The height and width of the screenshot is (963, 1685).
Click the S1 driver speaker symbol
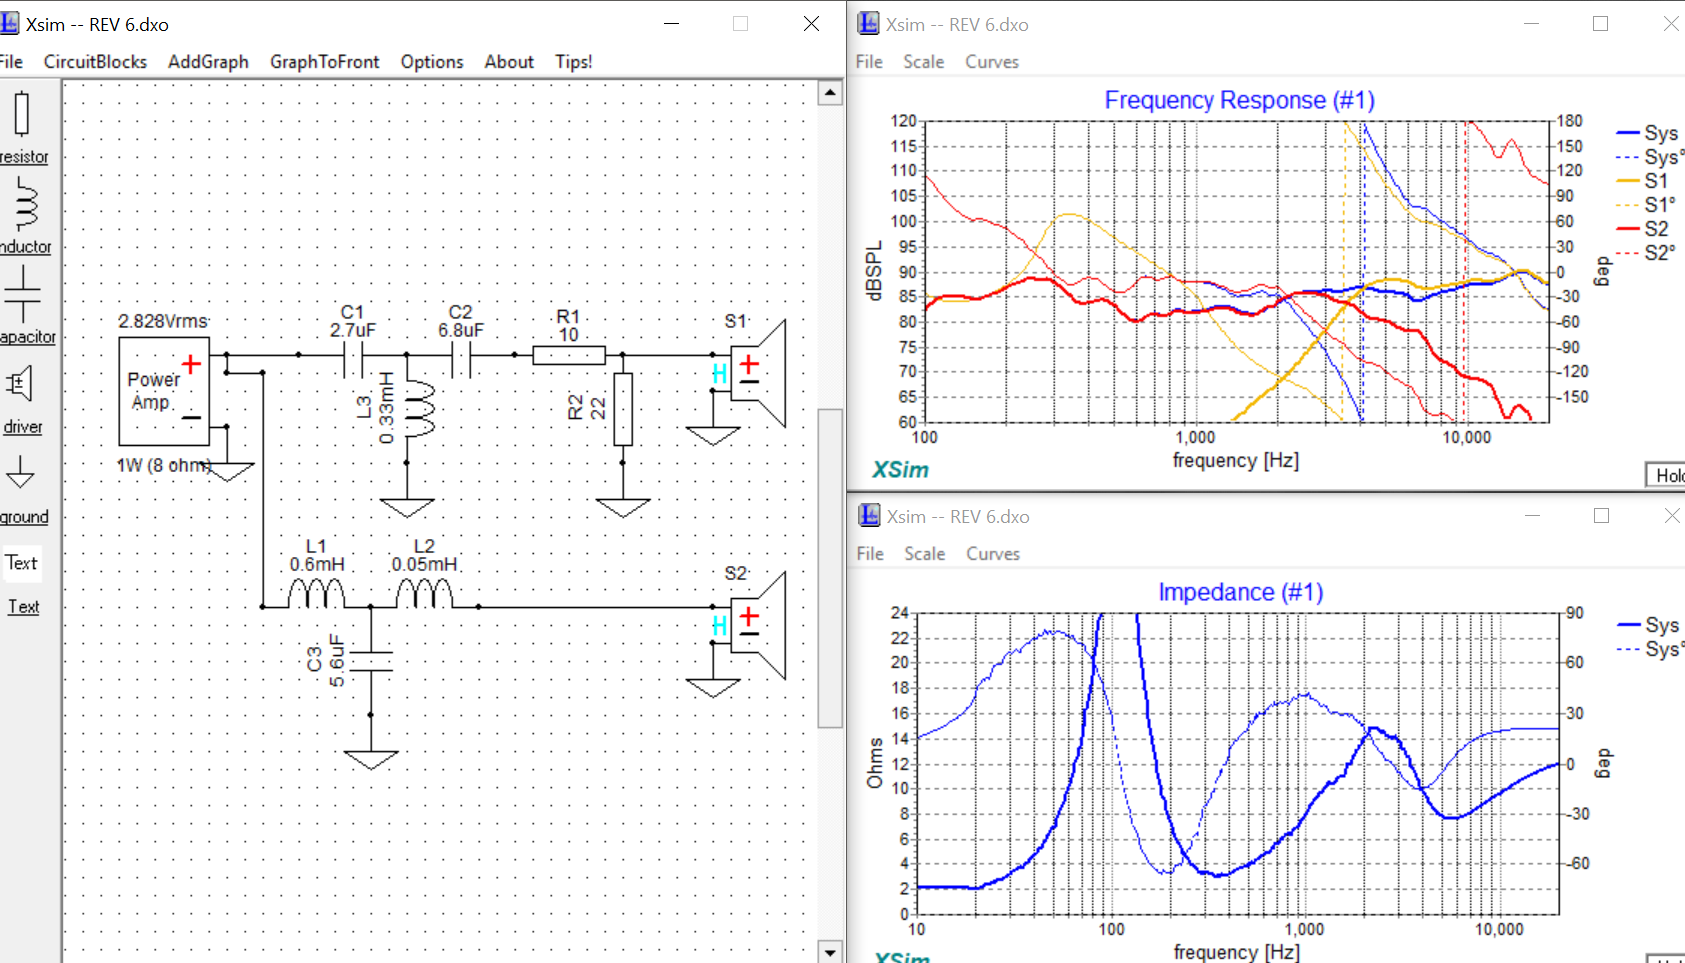[x=758, y=373]
